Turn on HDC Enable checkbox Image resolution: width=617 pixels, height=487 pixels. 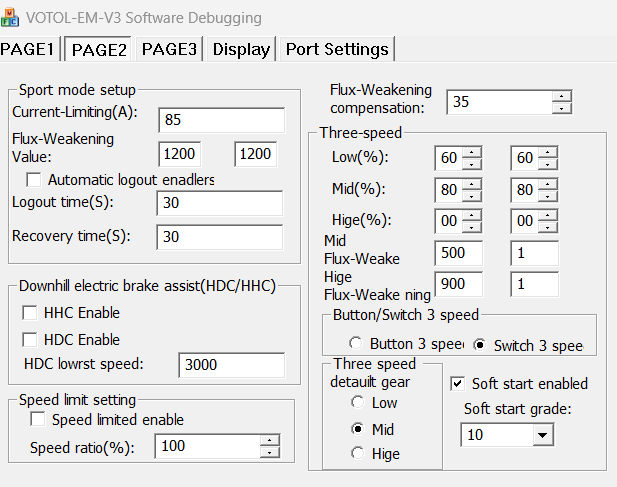pyautogui.click(x=30, y=340)
